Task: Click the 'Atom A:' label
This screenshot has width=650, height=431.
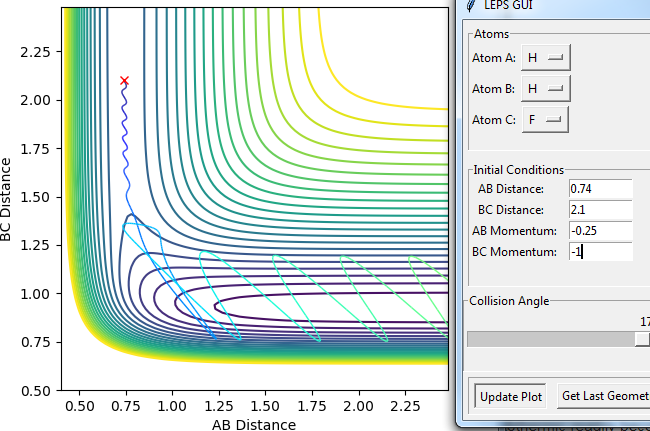Action: coord(494,58)
